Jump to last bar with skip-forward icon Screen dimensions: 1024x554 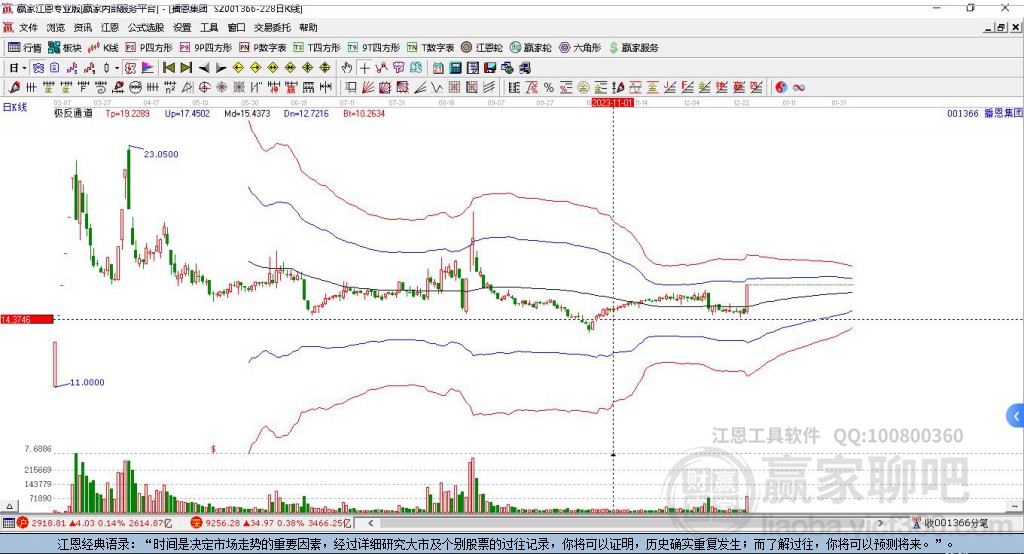pos(186,68)
